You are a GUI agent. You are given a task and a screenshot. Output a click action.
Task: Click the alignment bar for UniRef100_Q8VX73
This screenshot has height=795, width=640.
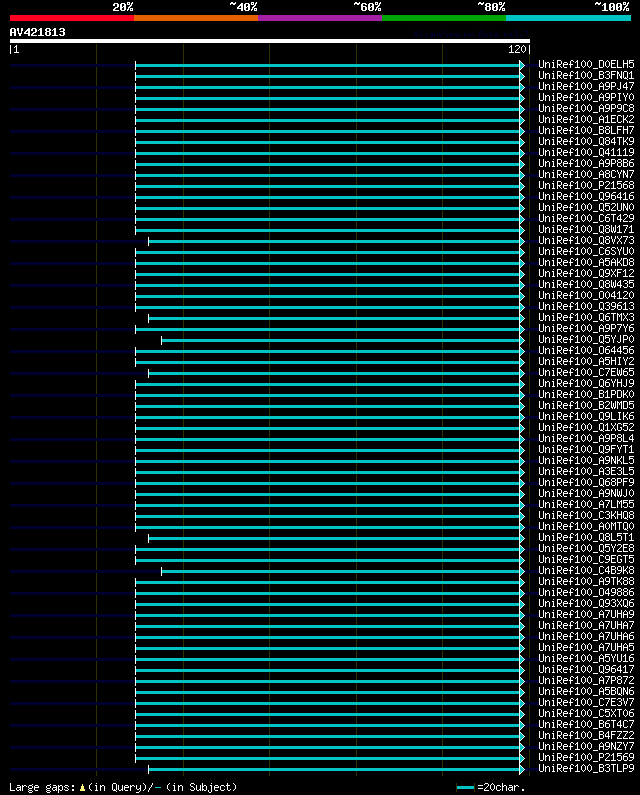pos(336,241)
